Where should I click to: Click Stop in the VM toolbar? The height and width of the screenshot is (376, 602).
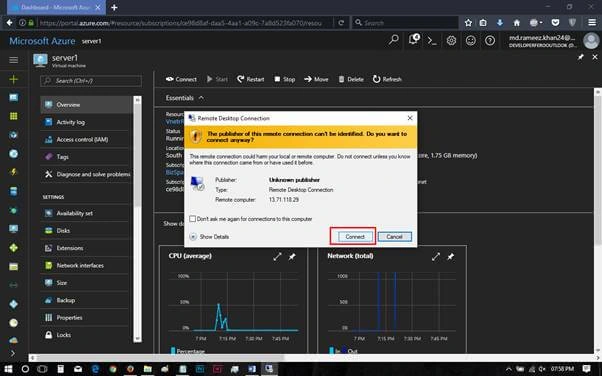pos(284,79)
